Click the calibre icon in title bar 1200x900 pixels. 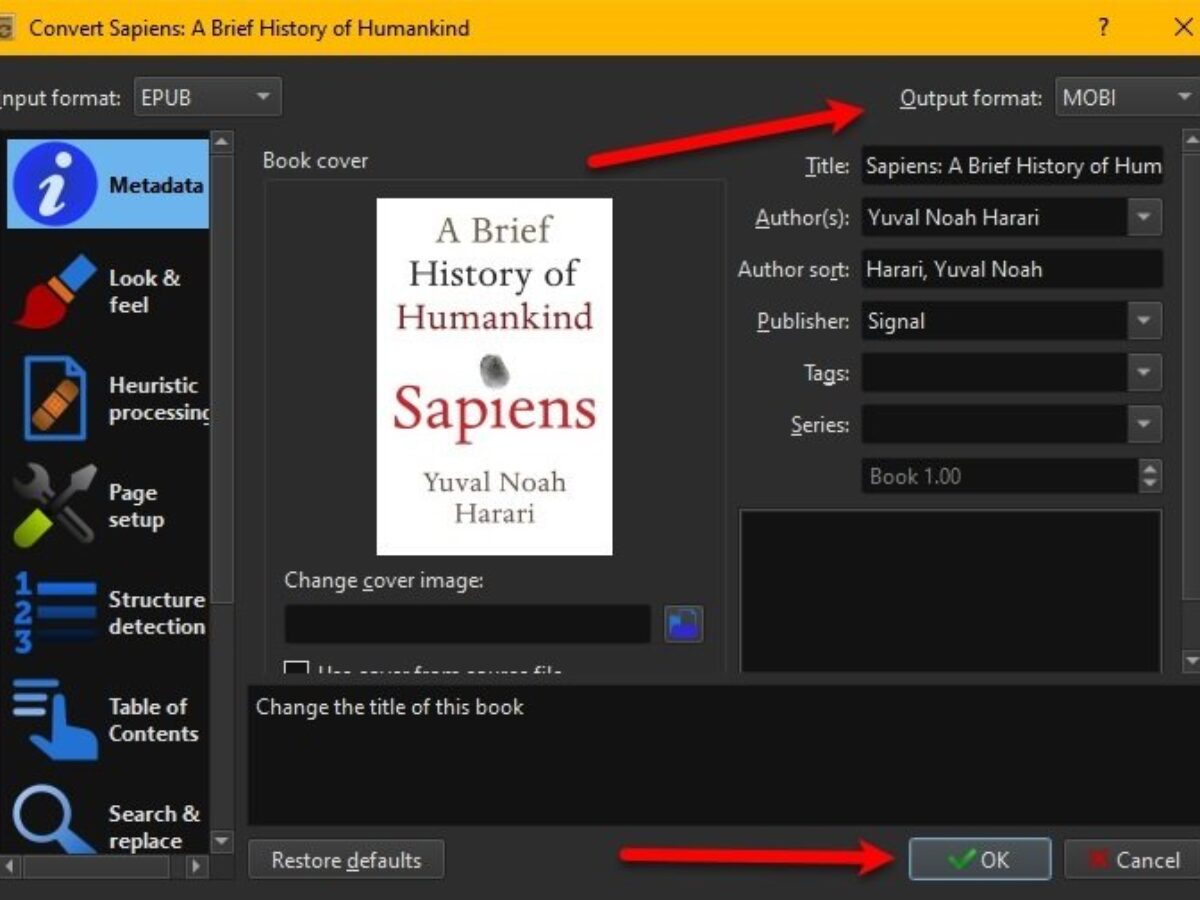pyautogui.click(x=5, y=28)
